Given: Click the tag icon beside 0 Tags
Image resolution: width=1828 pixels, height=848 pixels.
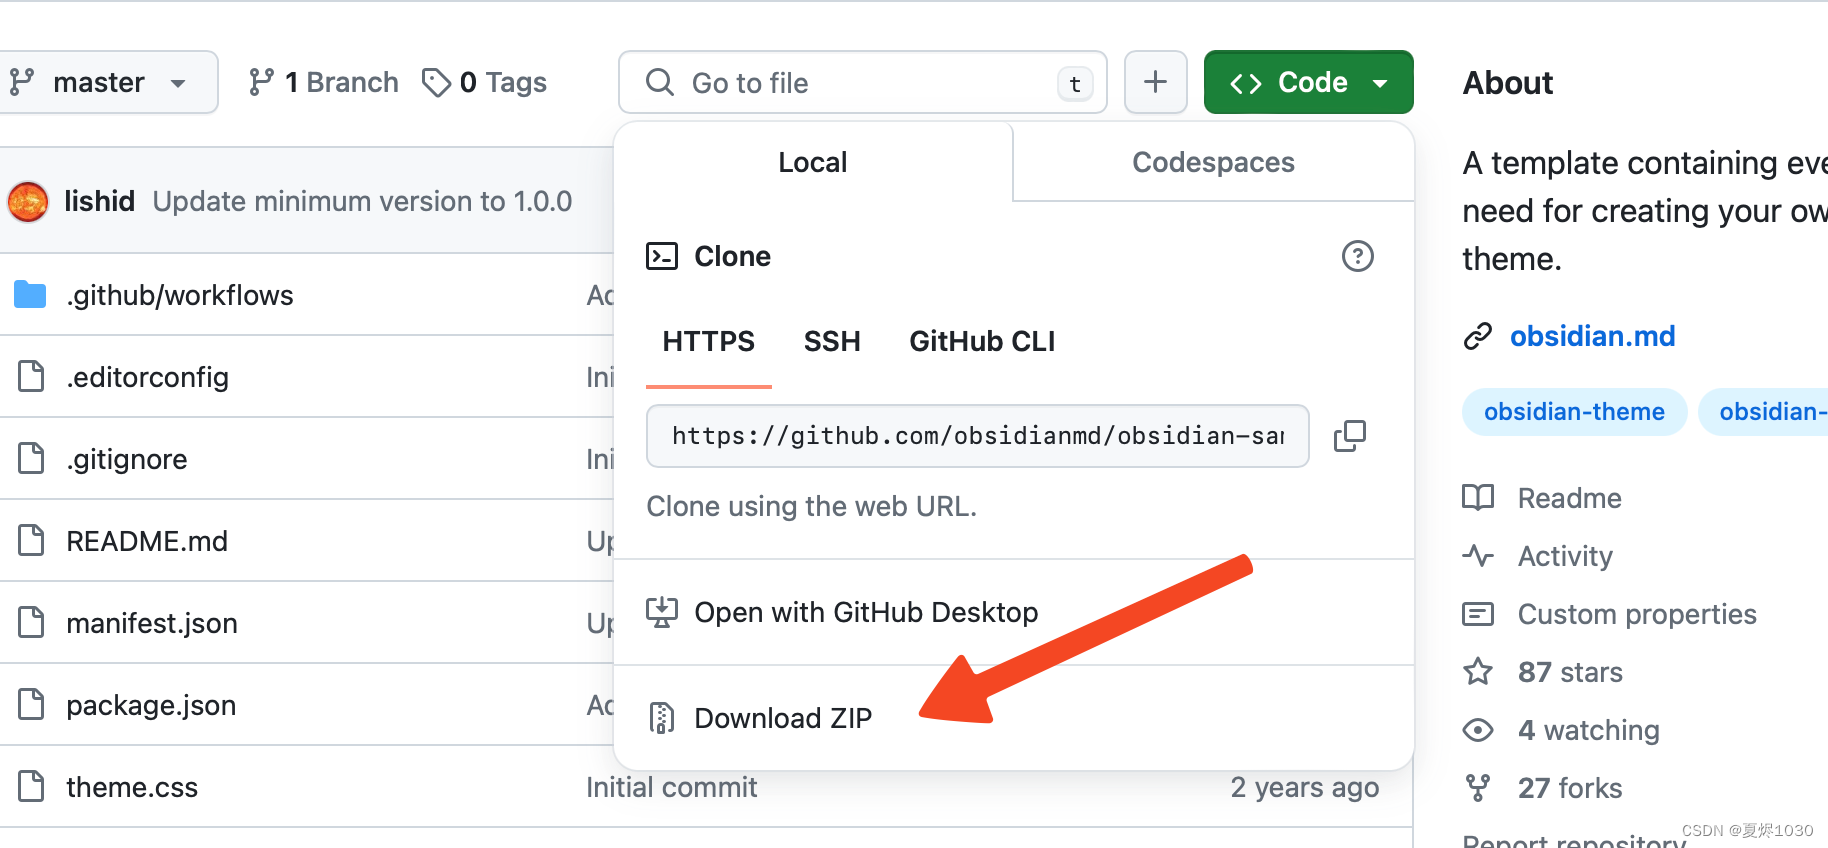Looking at the screenshot, I should point(436,82).
